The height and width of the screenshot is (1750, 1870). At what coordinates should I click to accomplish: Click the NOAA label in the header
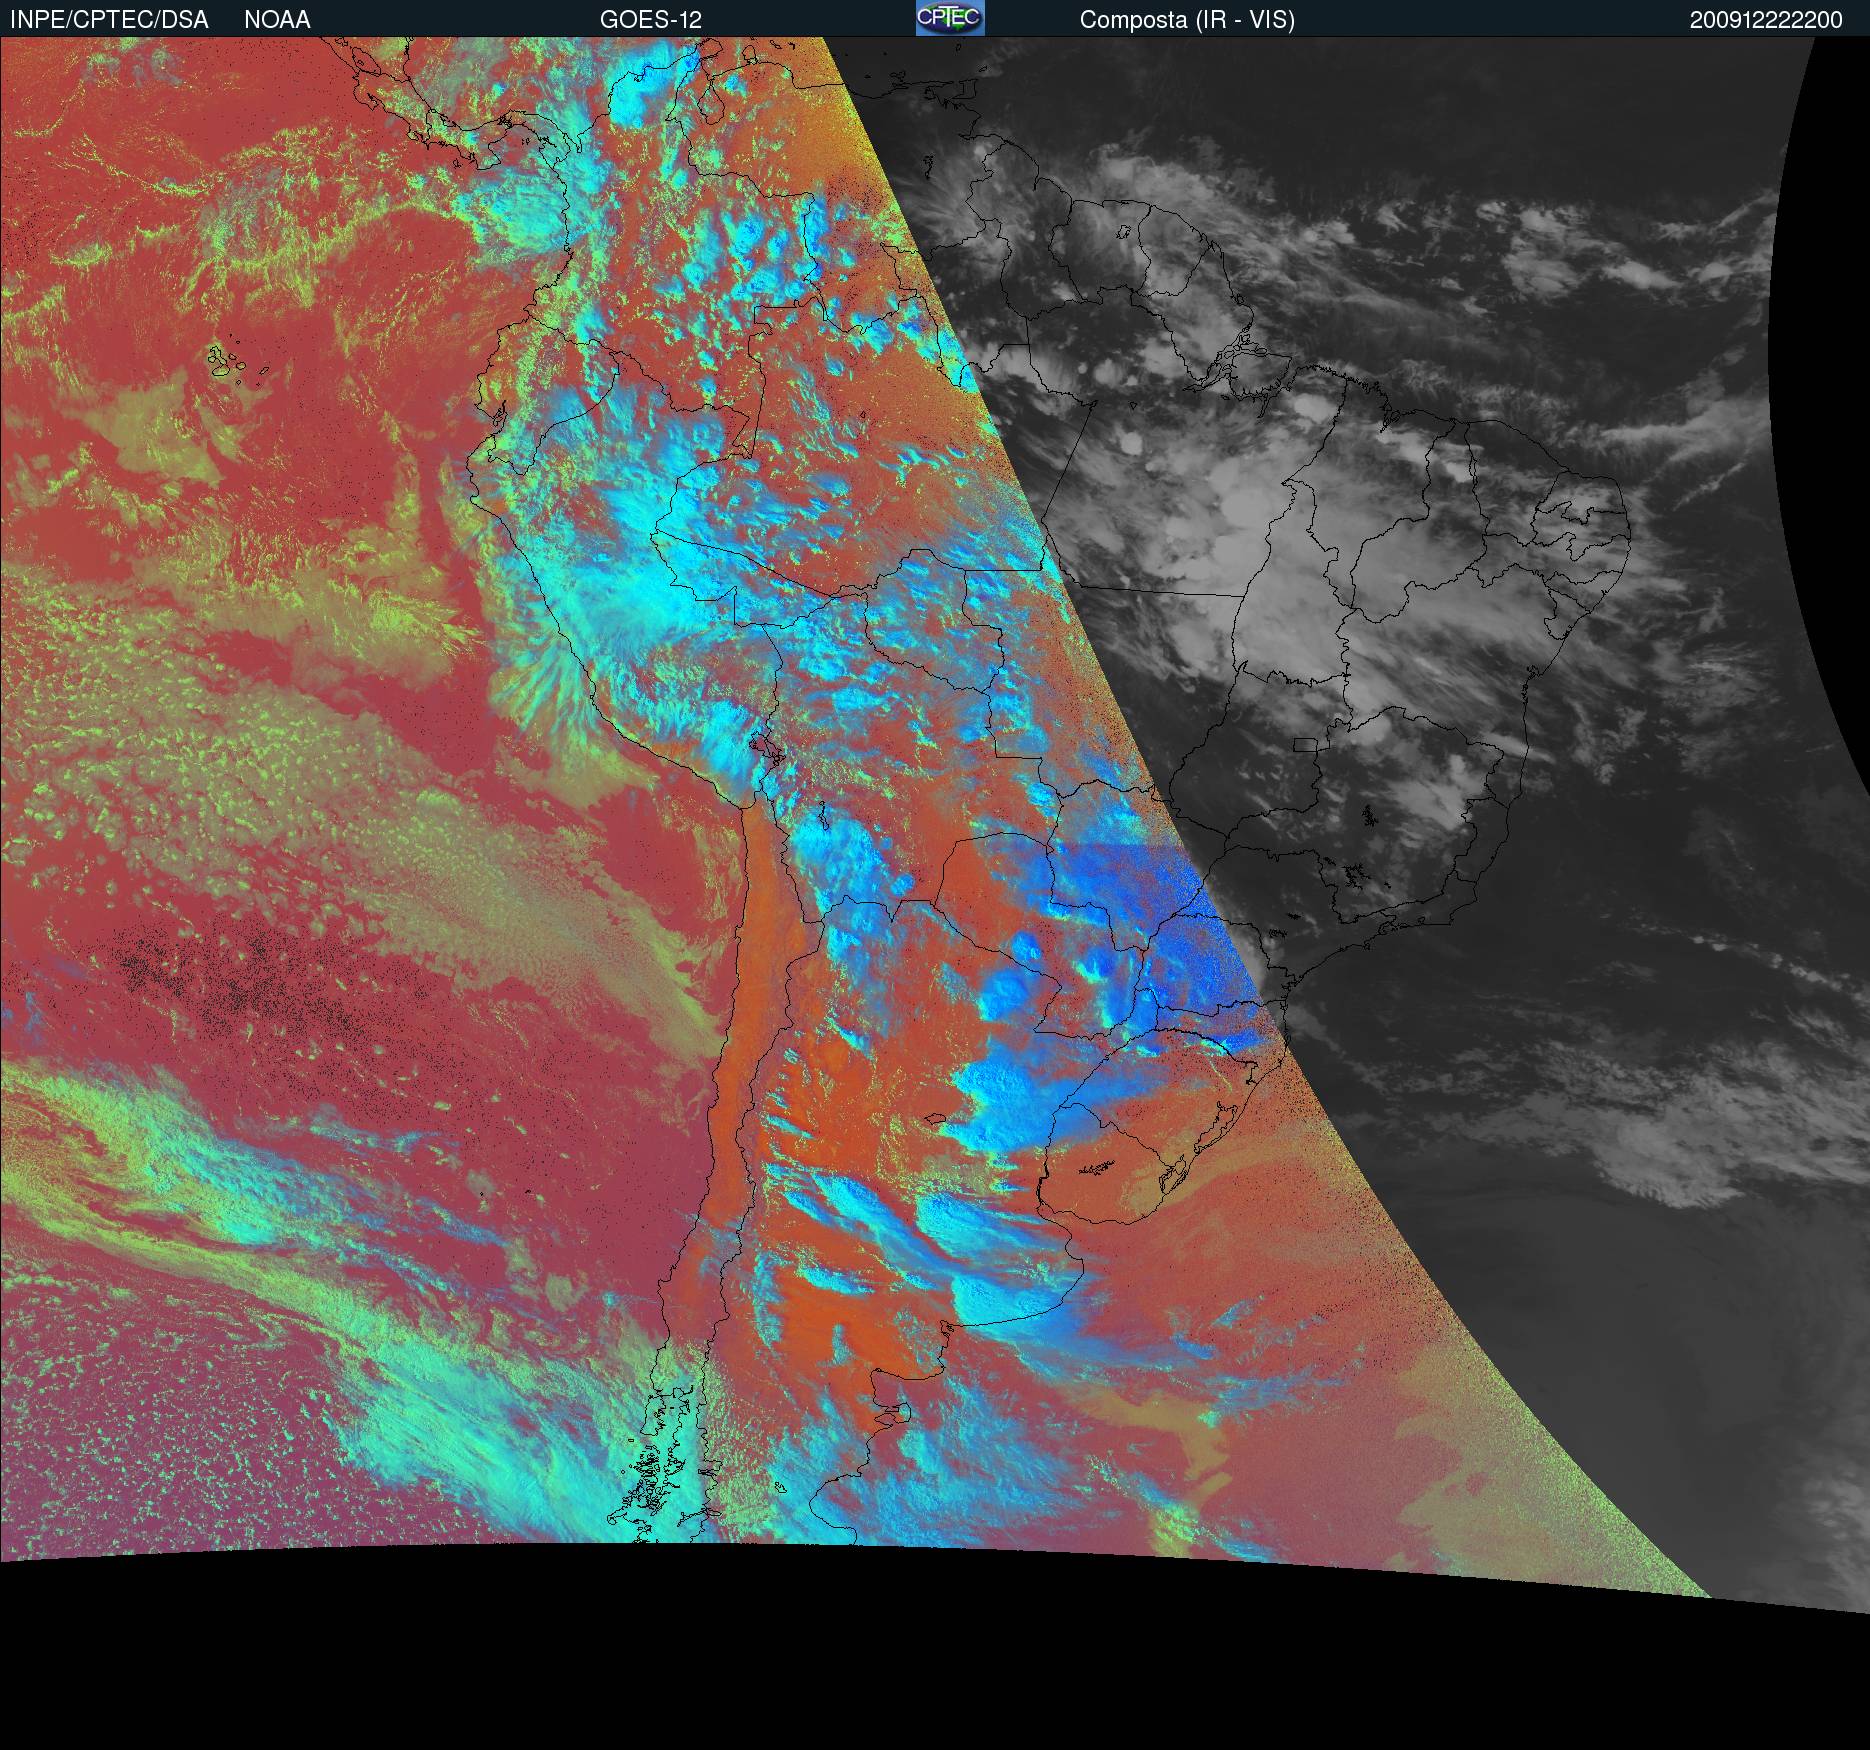277,20
